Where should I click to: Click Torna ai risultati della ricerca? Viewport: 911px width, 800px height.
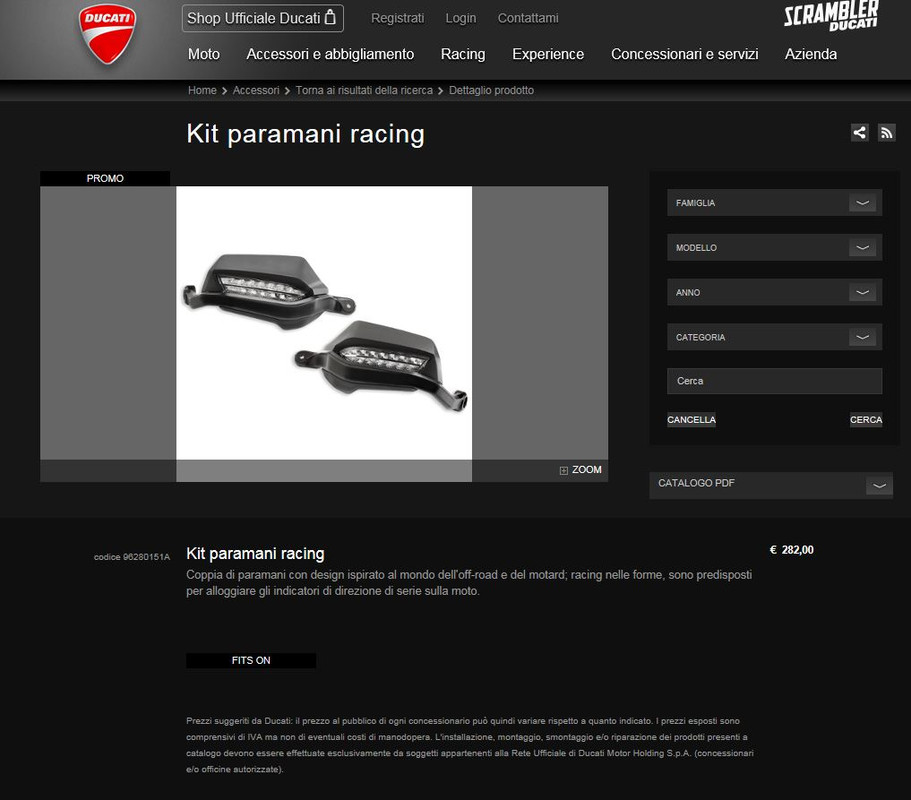pyautogui.click(x=364, y=90)
